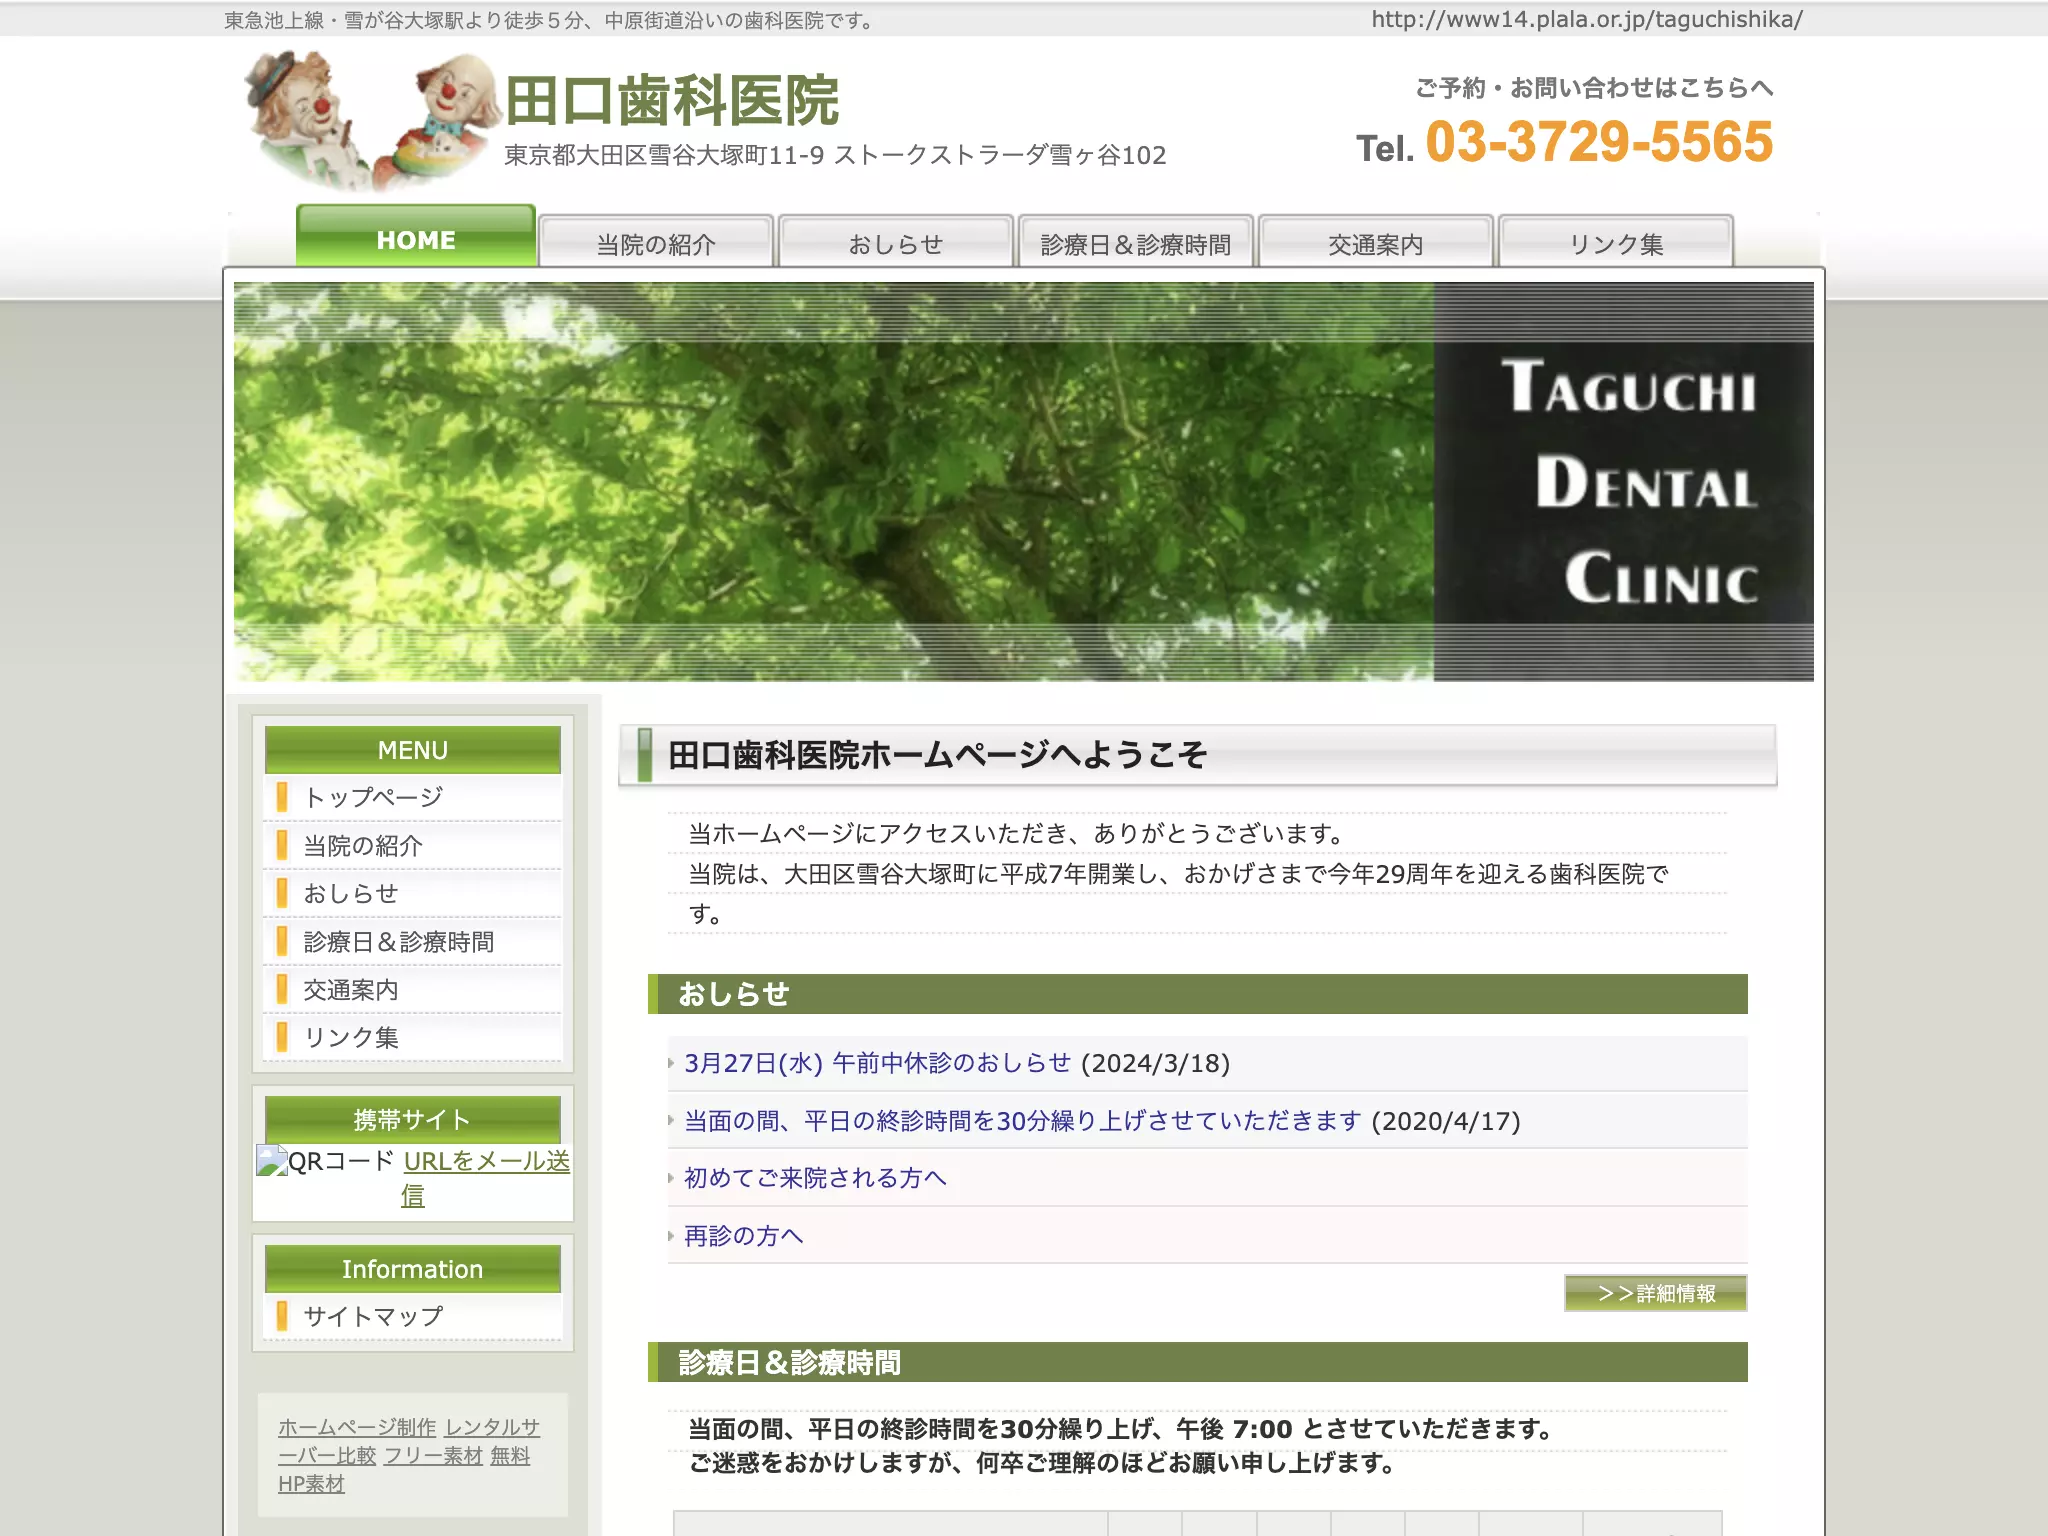Viewport: 2048px width, 1536px height.
Task: Click the orange marker beside トップページ
Action: (282, 797)
